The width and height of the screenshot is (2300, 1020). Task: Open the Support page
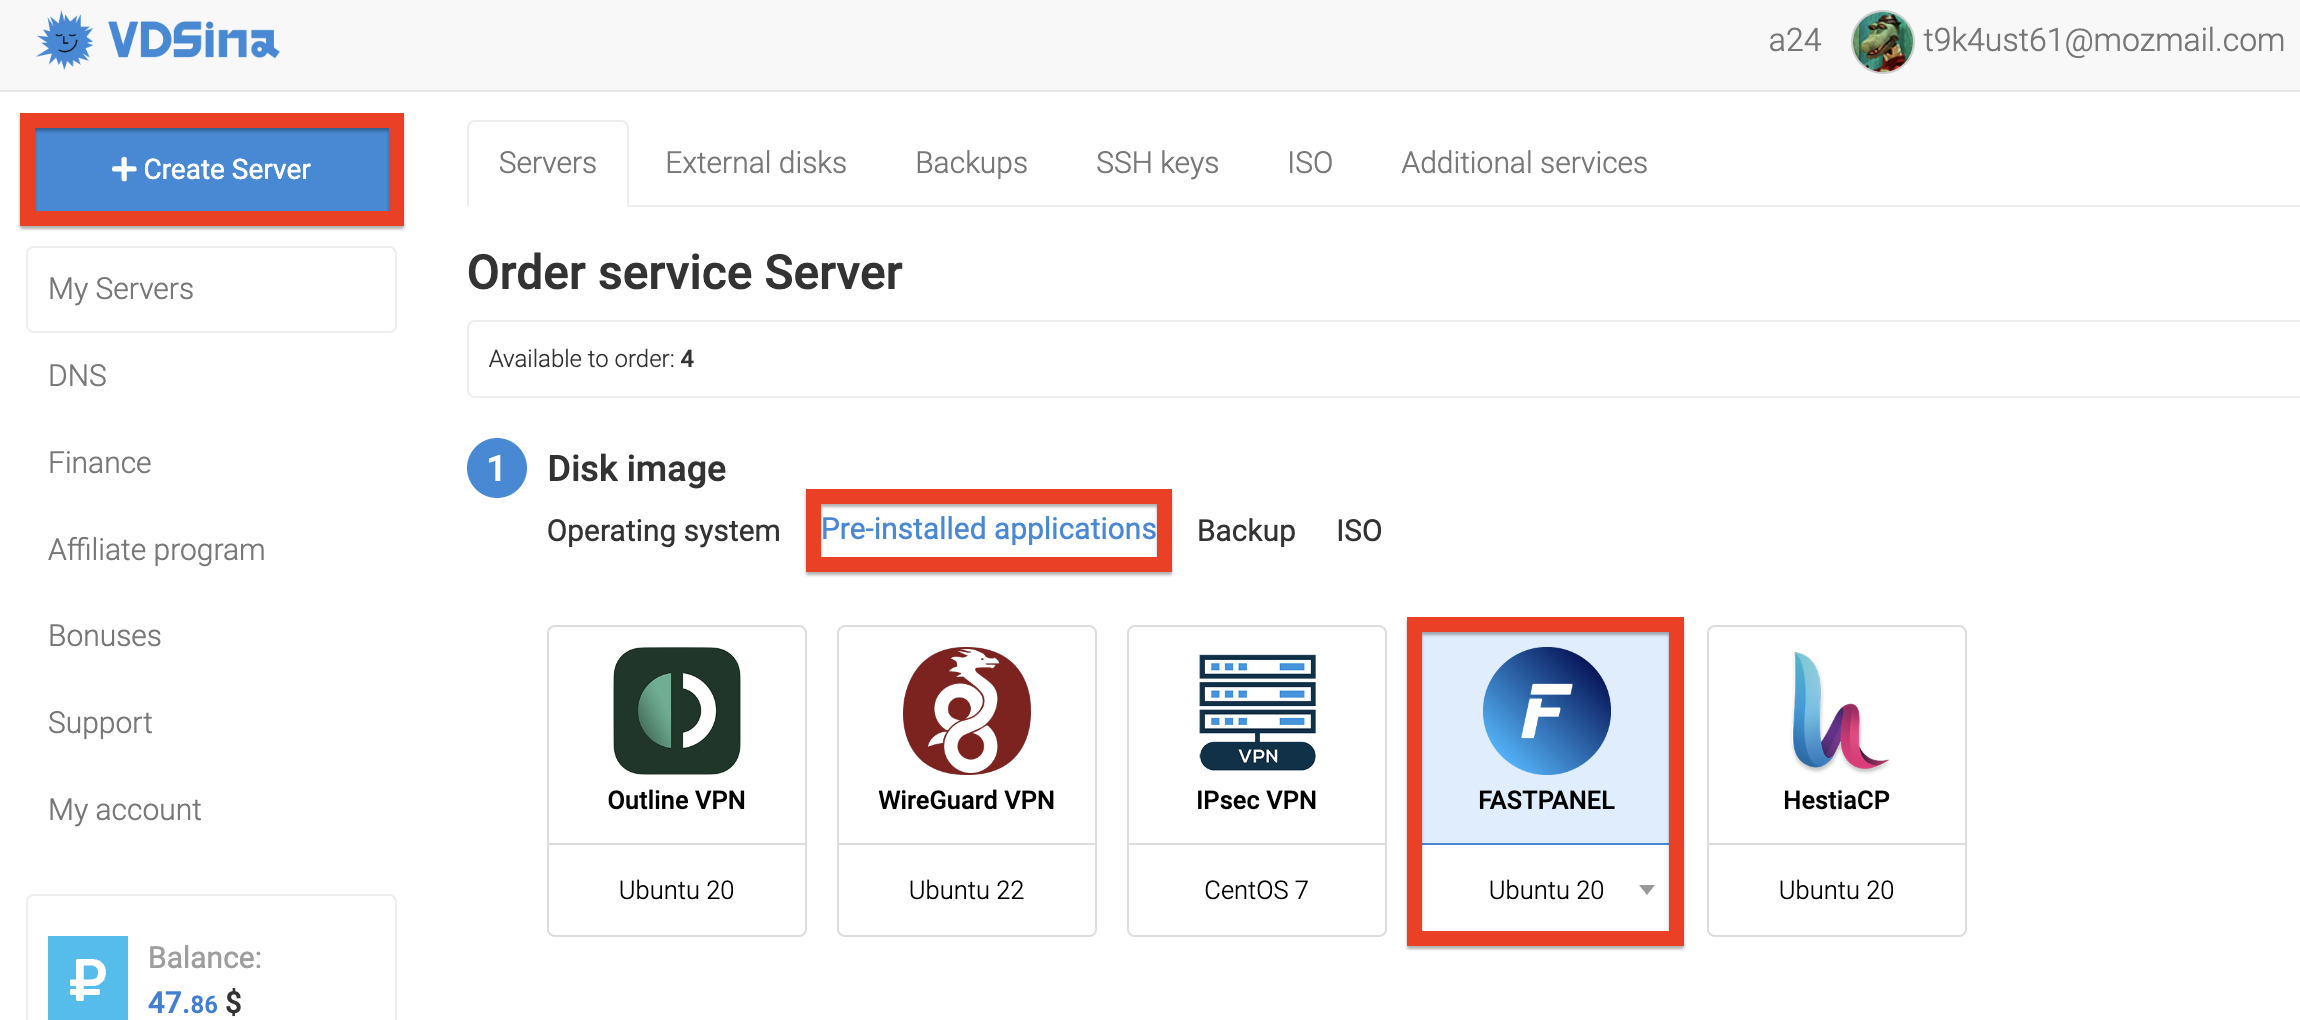pos(100,723)
